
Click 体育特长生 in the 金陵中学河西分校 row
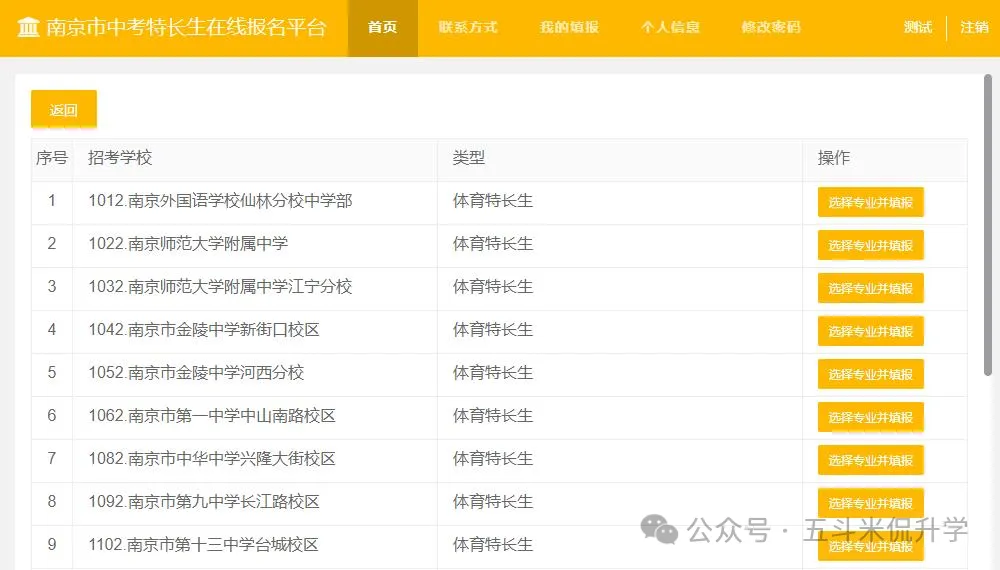click(493, 372)
